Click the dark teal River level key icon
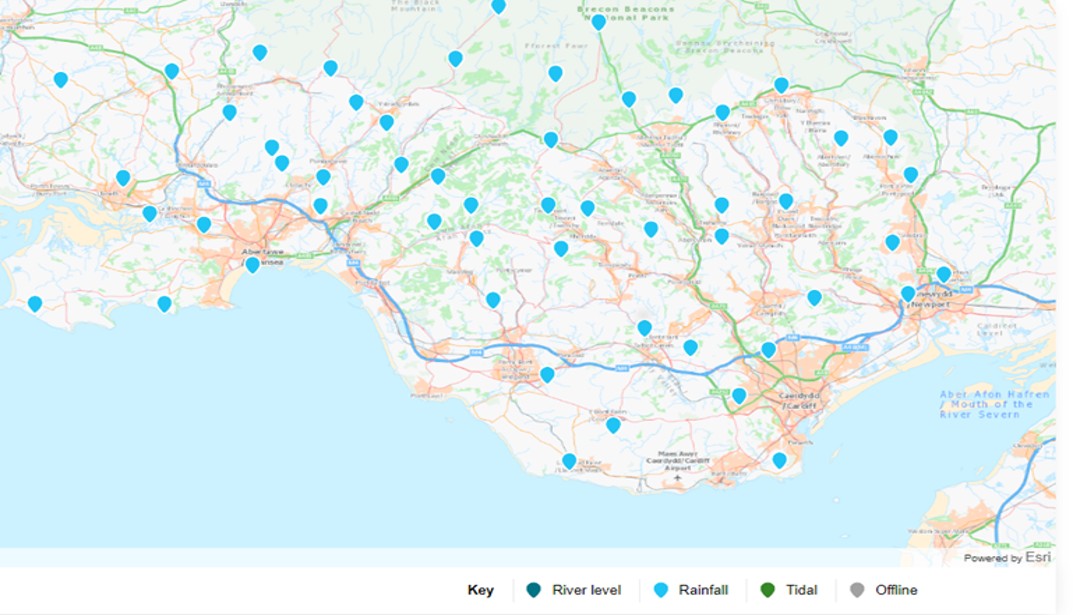The width and height of the screenshot is (1073, 615). point(534,590)
